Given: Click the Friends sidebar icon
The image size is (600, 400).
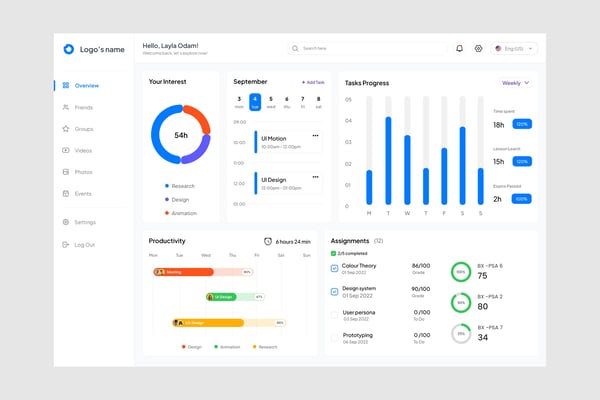Looking at the screenshot, I should 66,107.
